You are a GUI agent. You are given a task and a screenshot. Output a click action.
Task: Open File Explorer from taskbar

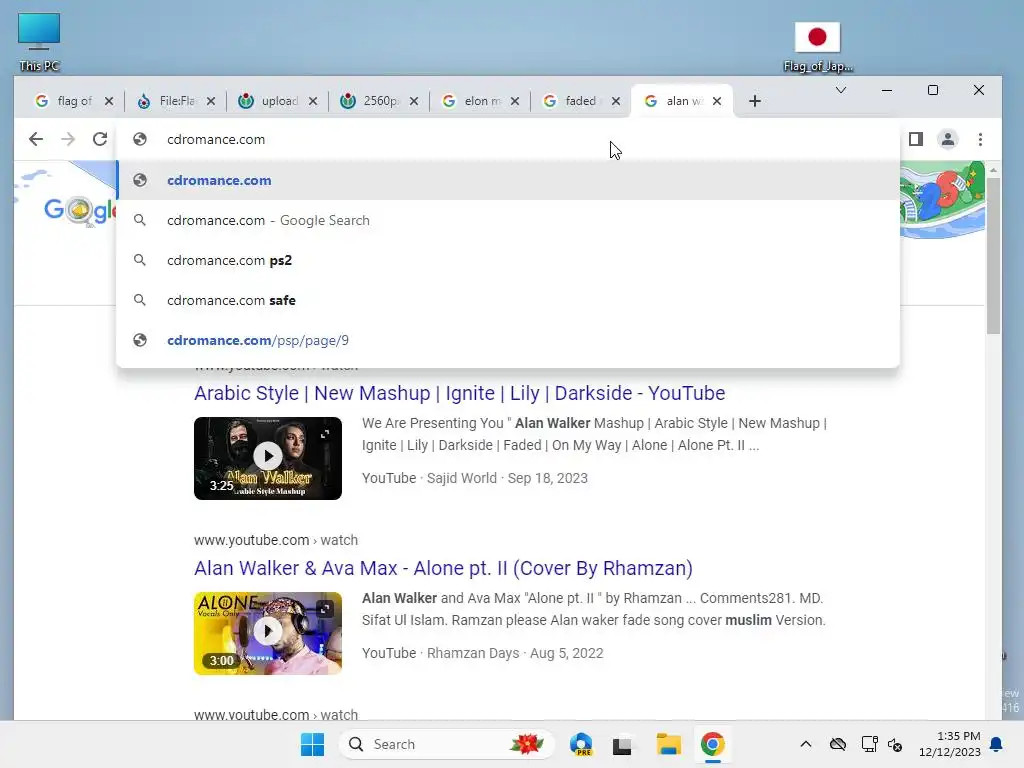[x=669, y=744]
